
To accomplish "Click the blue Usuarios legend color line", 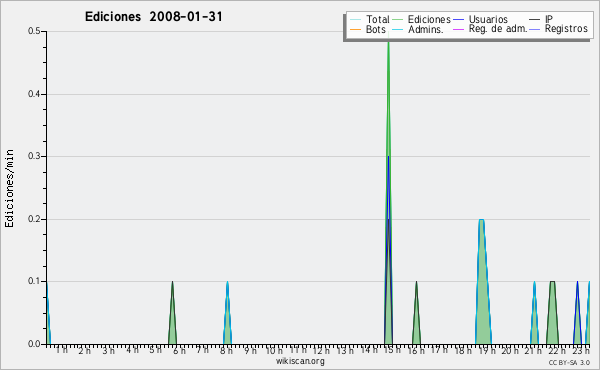I will [458, 20].
